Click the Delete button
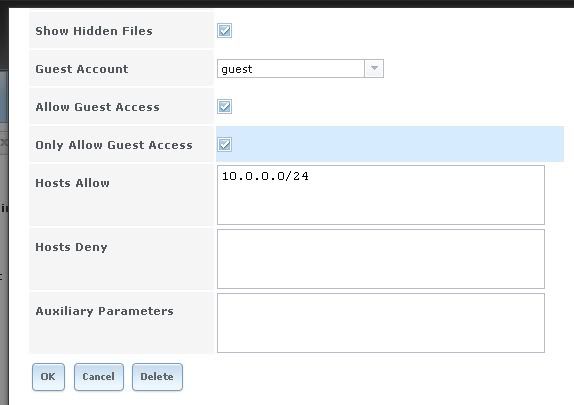Screen dimensions: 574x405 (157, 377)
